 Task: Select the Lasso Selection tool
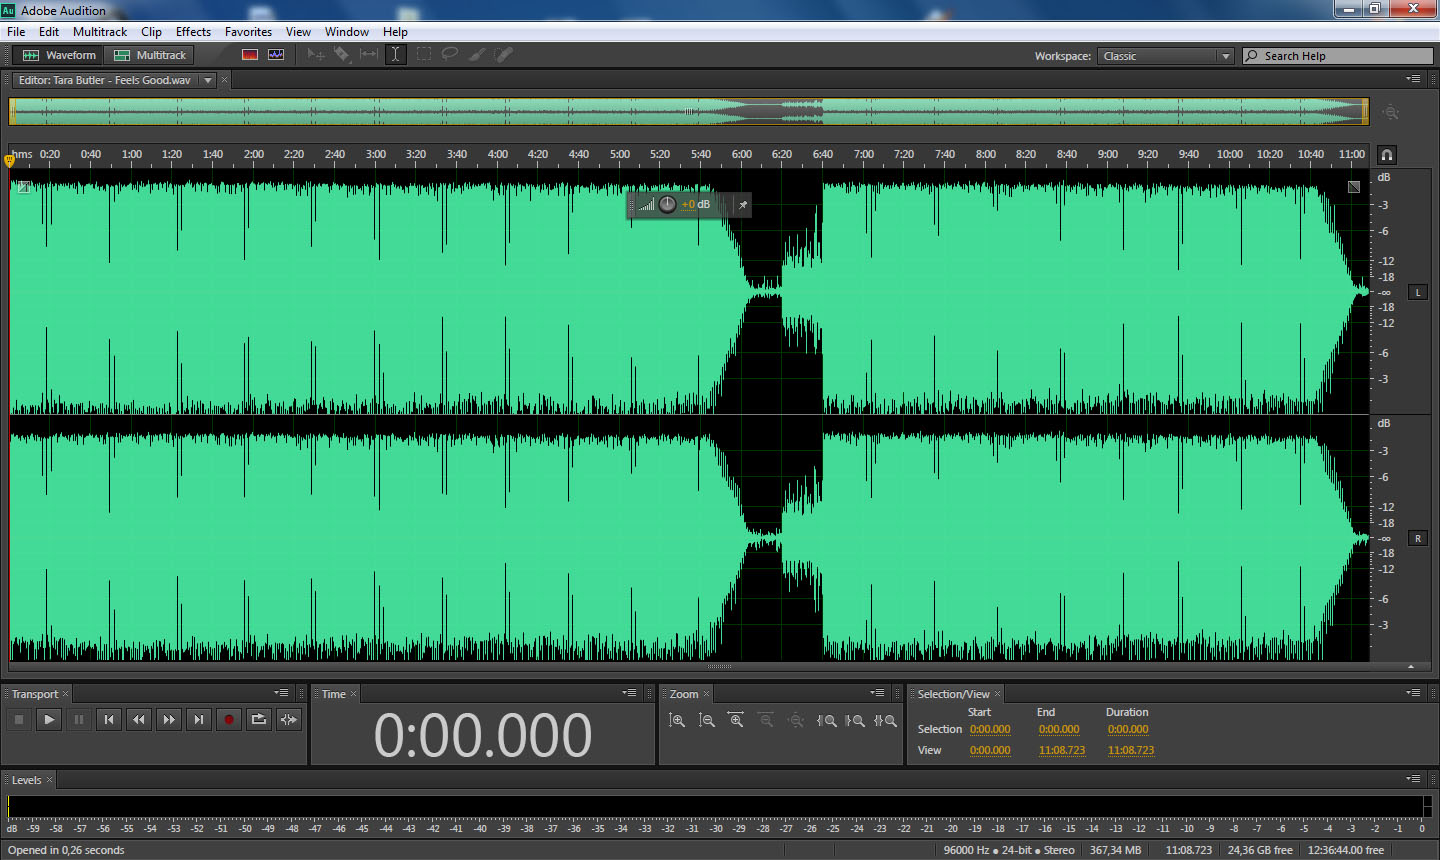[x=450, y=55]
